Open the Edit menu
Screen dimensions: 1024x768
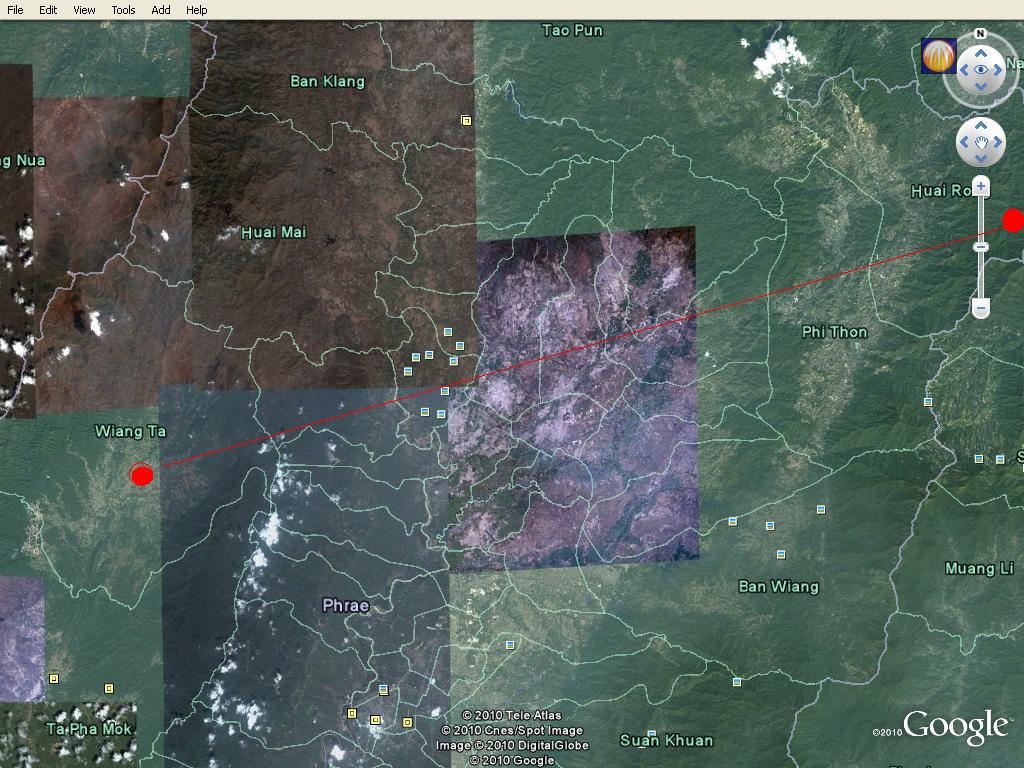tap(48, 10)
